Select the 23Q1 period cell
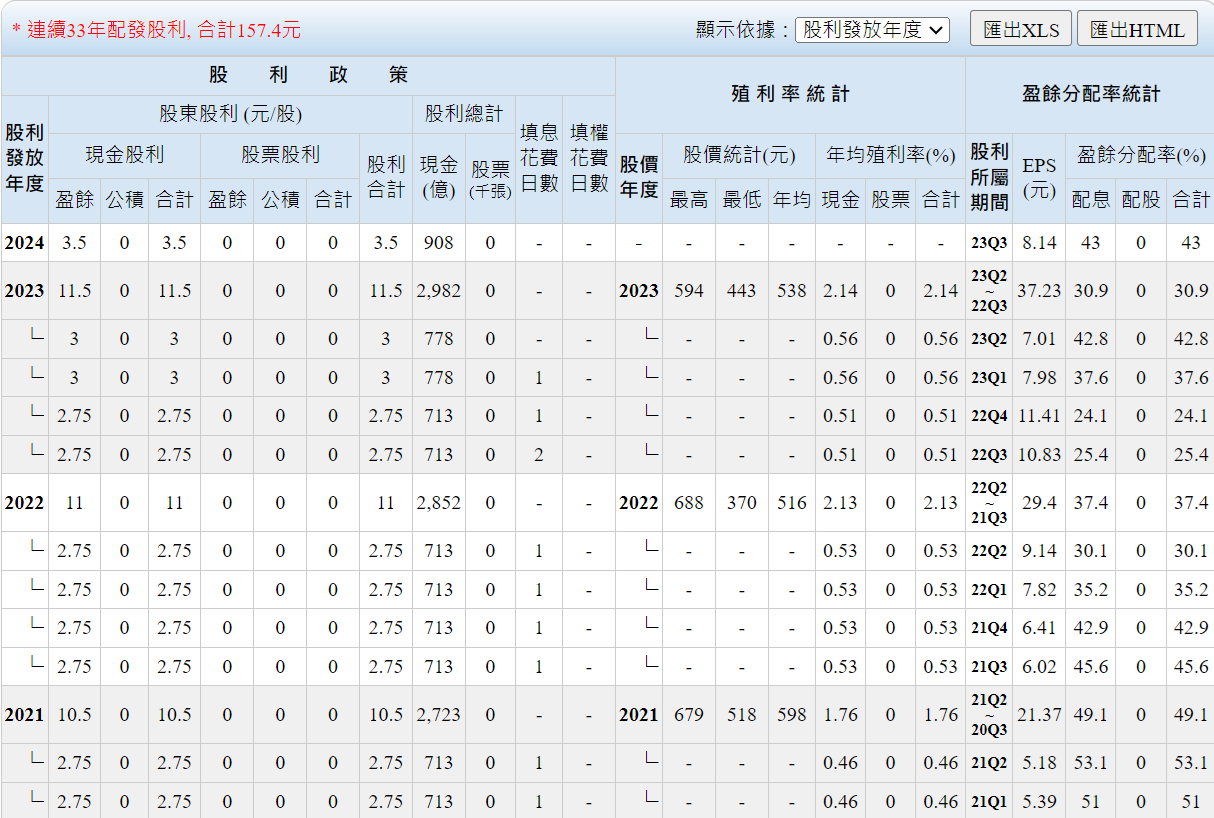The height and width of the screenshot is (818, 1214). (x=989, y=378)
